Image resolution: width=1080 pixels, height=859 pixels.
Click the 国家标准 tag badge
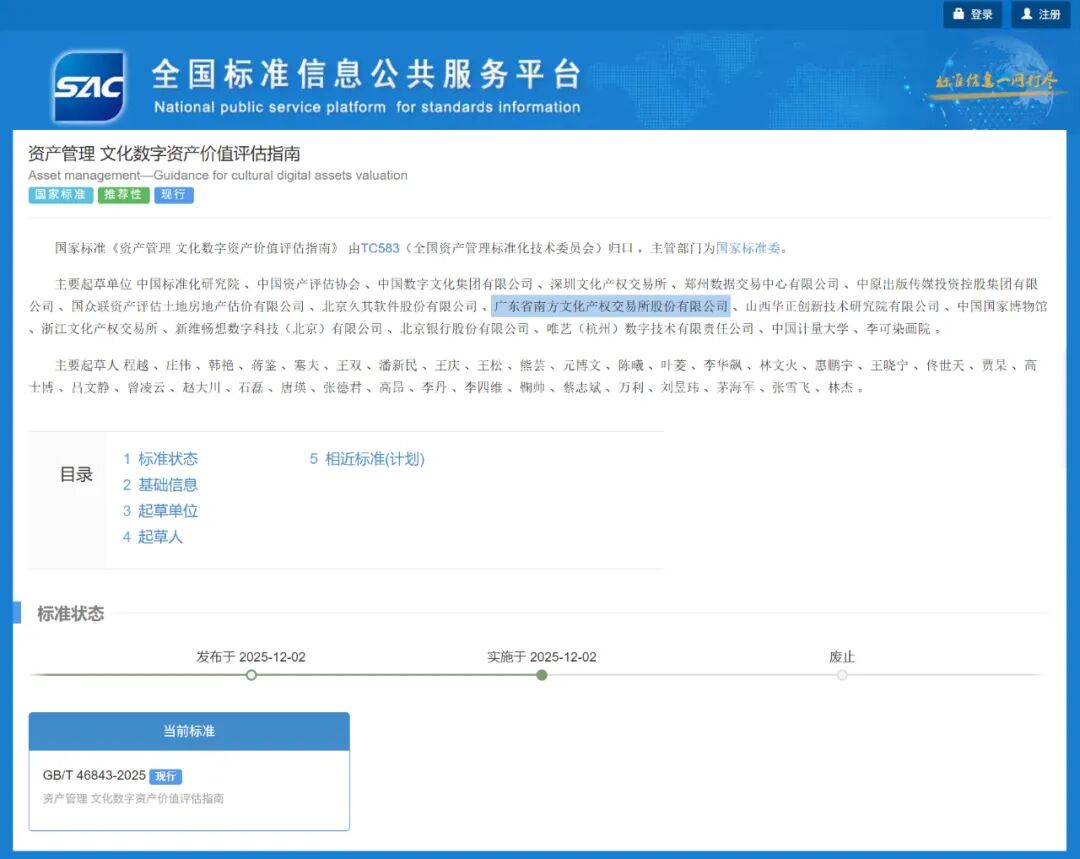click(61, 195)
